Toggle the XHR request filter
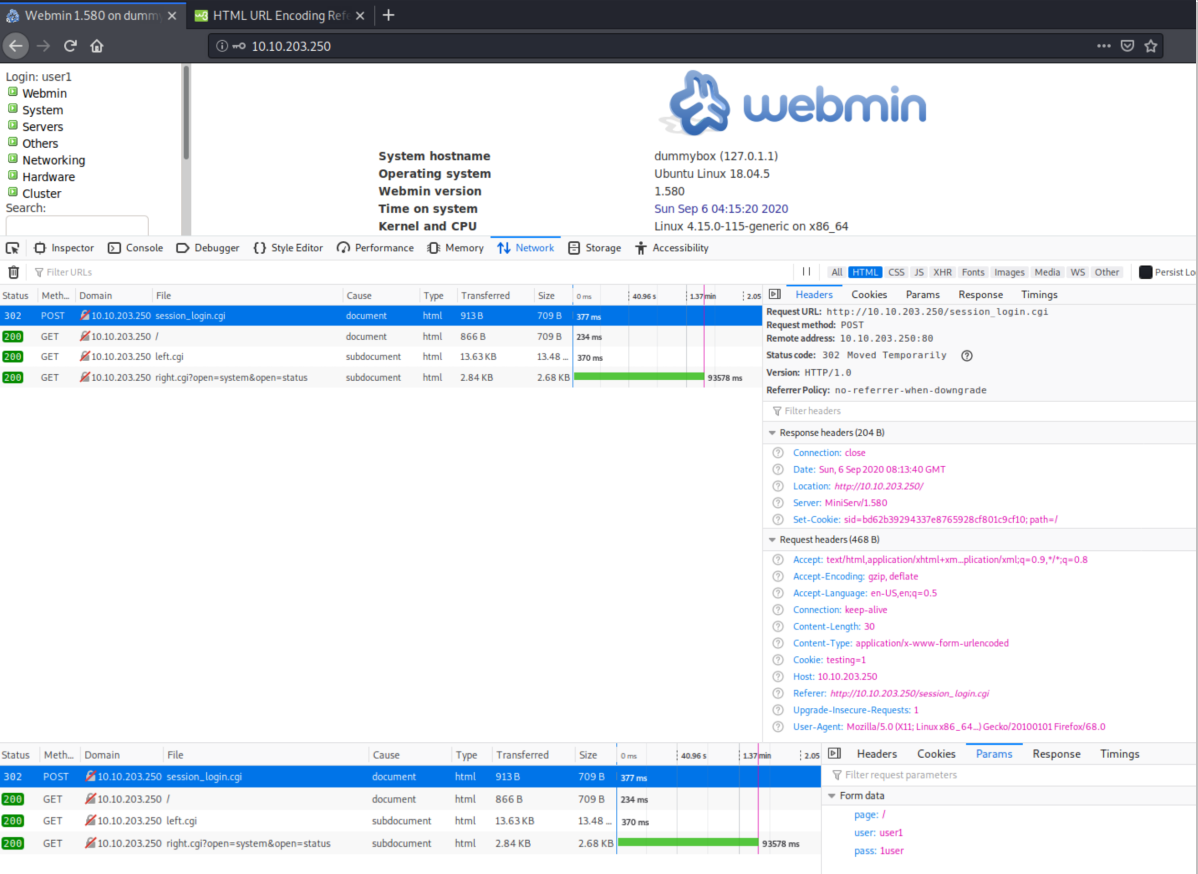The width and height of the screenshot is (1198, 874). 942,272
